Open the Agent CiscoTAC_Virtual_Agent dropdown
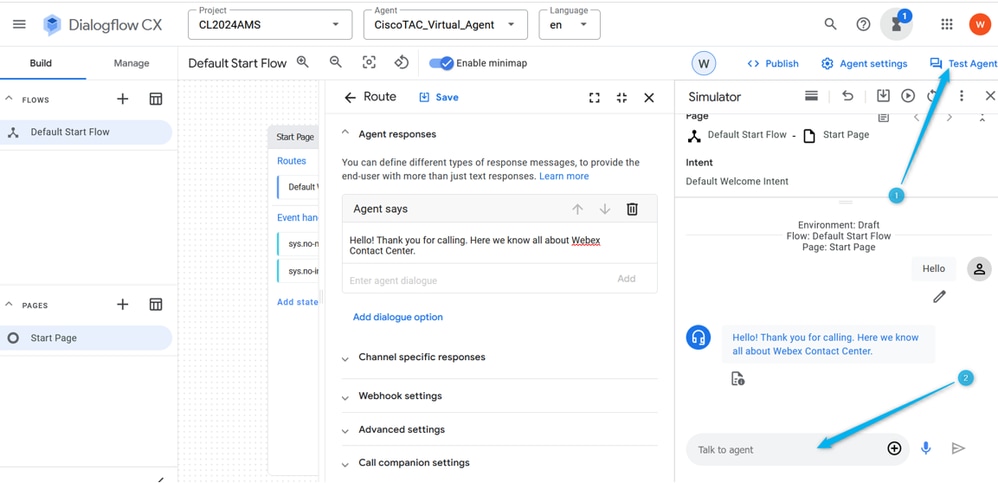The image size is (998, 483). [x=446, y=24]
